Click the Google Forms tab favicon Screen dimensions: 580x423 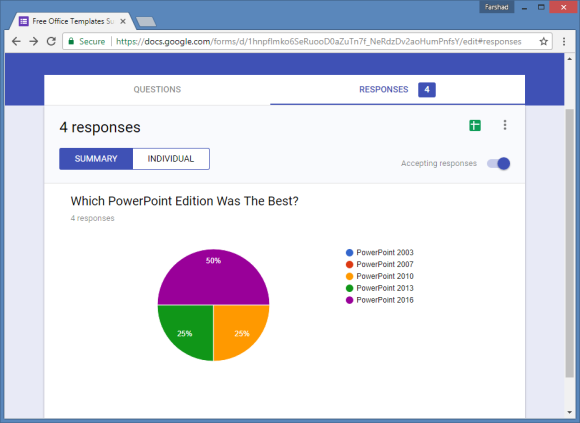tap(24, 21)
